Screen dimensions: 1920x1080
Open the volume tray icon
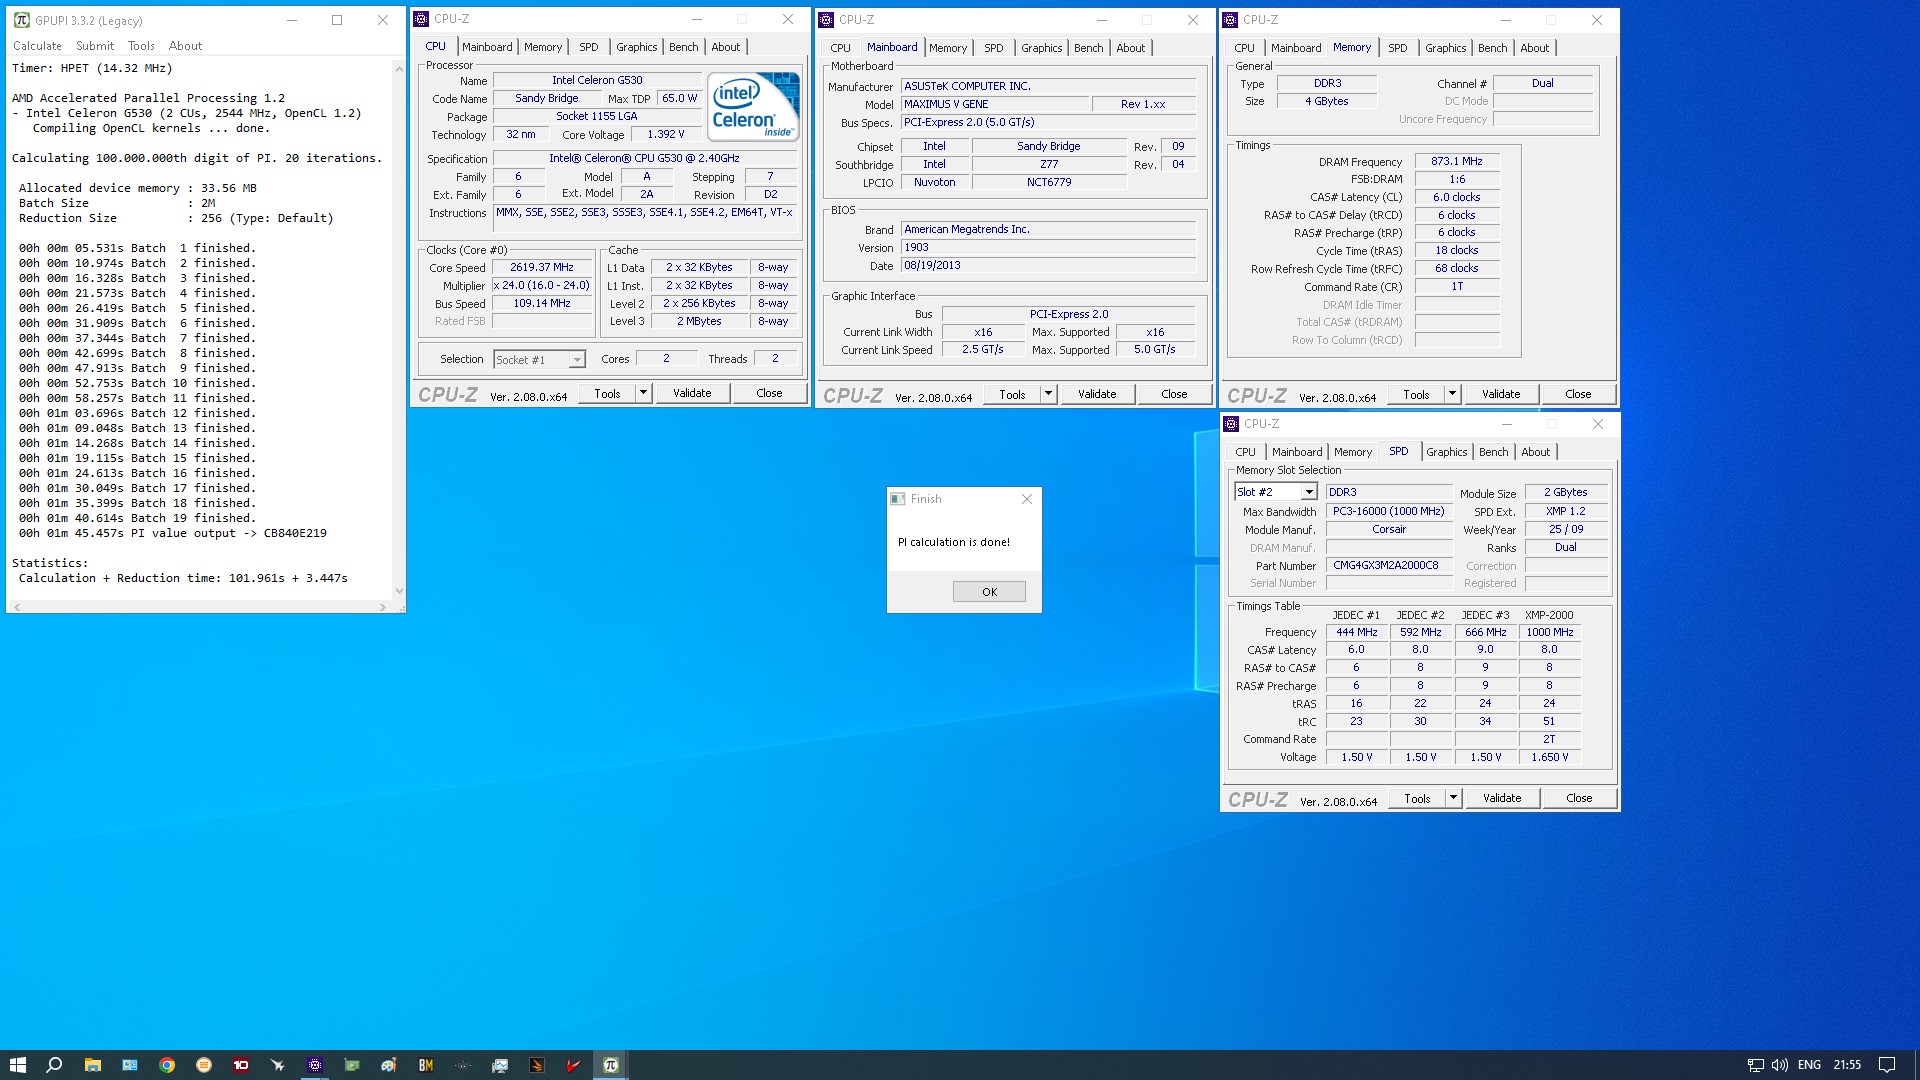(x=1780, y=1065)
